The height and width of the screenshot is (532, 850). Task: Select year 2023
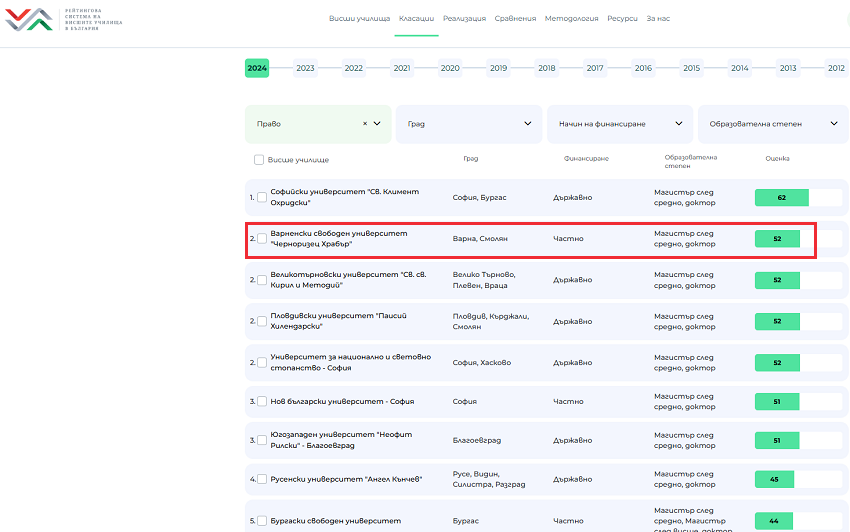click(x=305, y=68)
